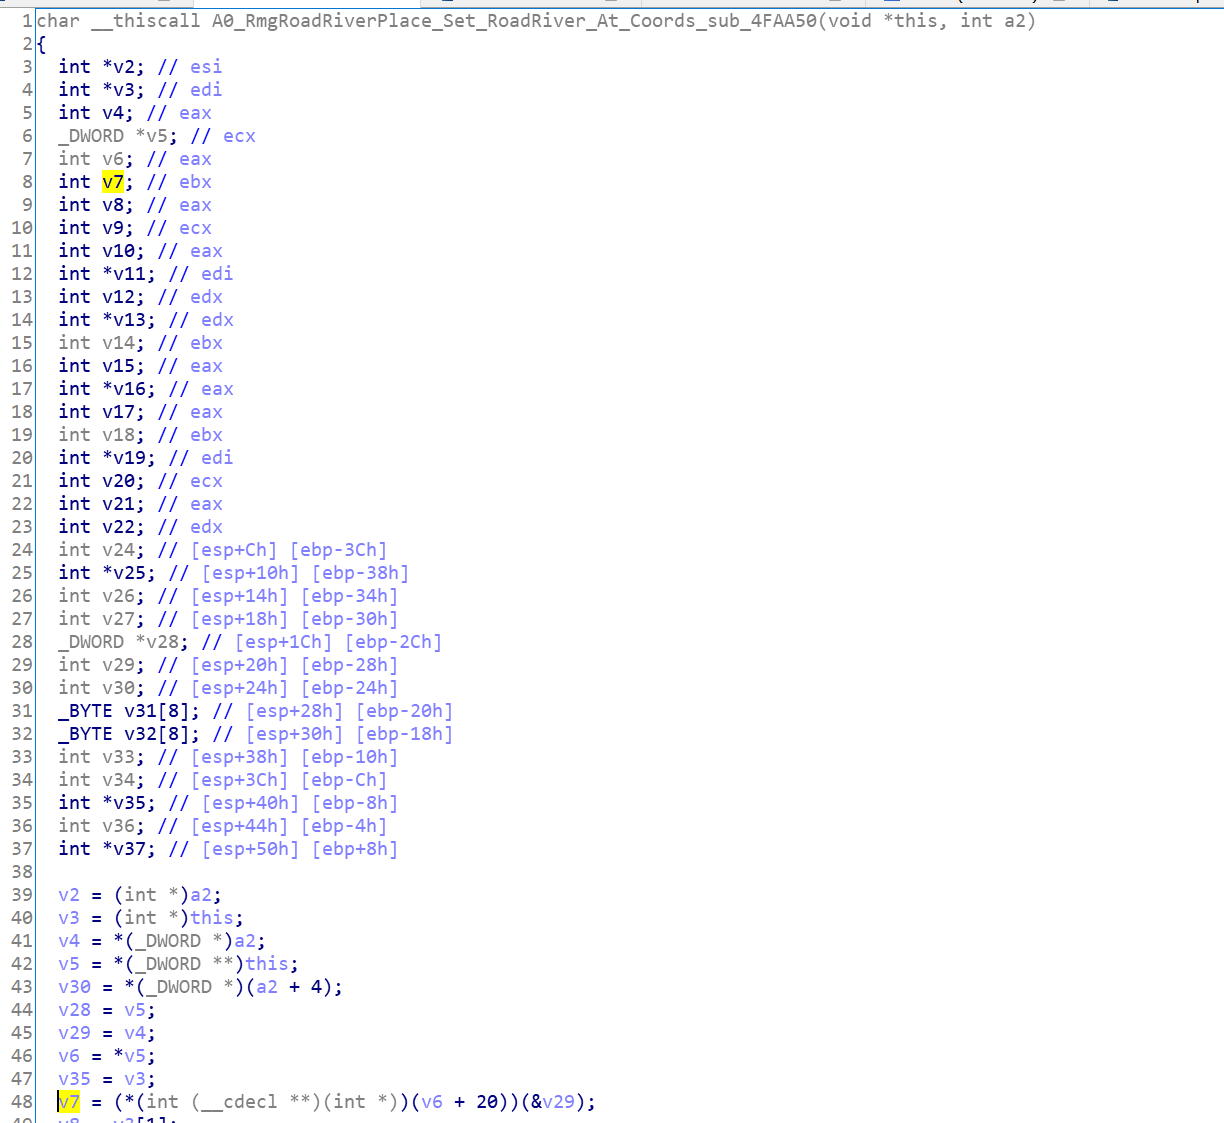The image size is (1224, 1123).
Task: Select the __thiscall keyword in the signature
Action: pos(145,21)
